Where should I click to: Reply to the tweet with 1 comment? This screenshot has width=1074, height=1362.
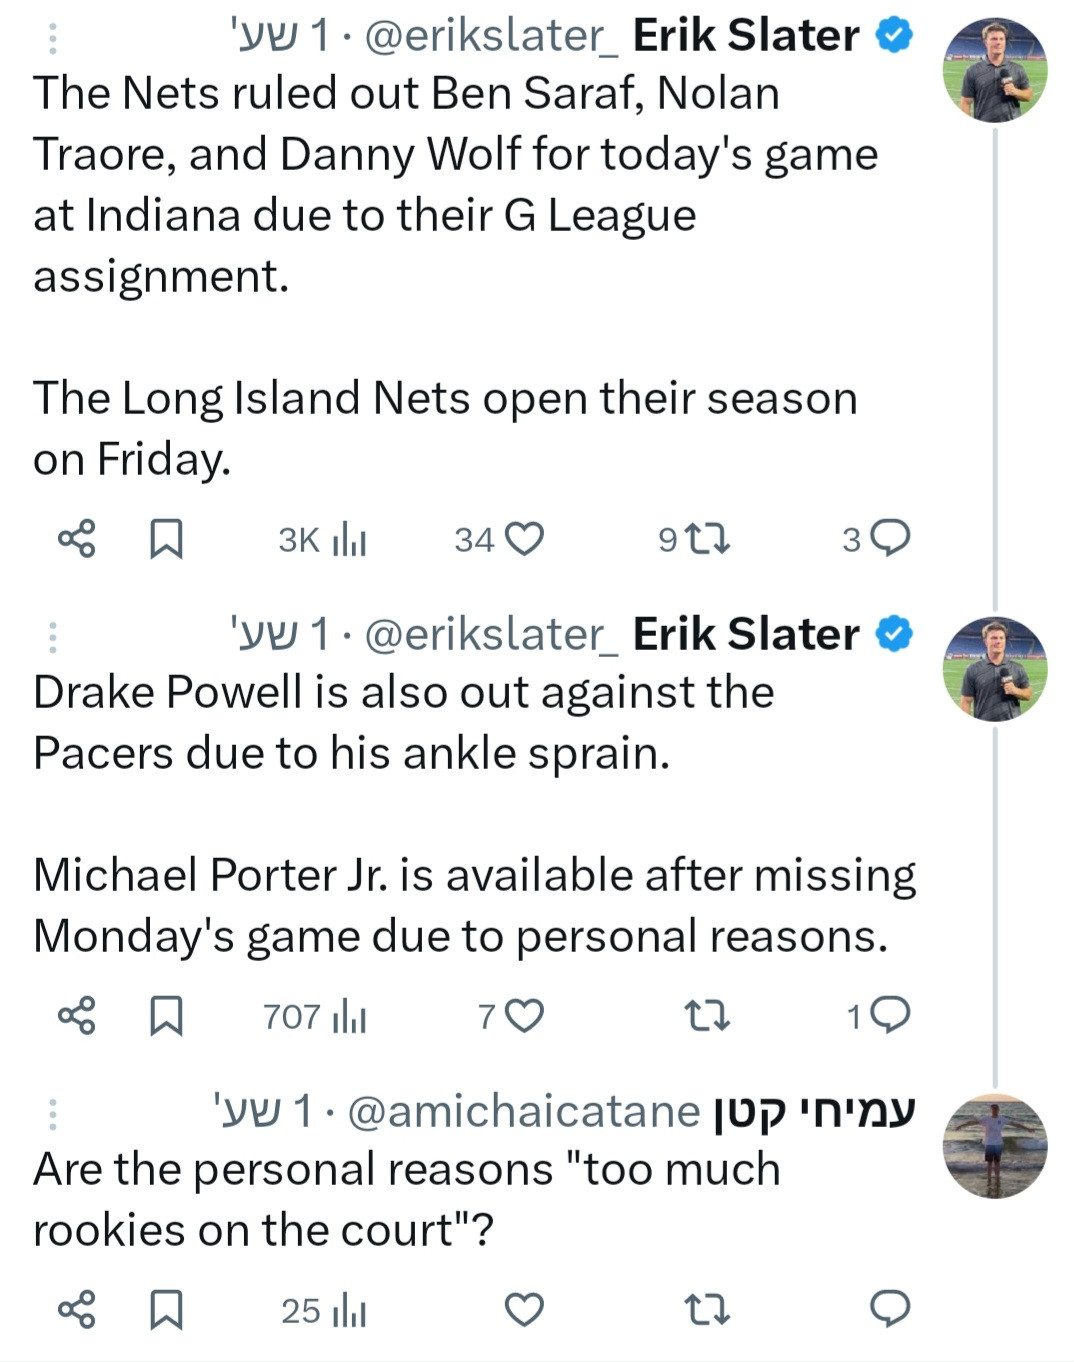(889, 1016)
